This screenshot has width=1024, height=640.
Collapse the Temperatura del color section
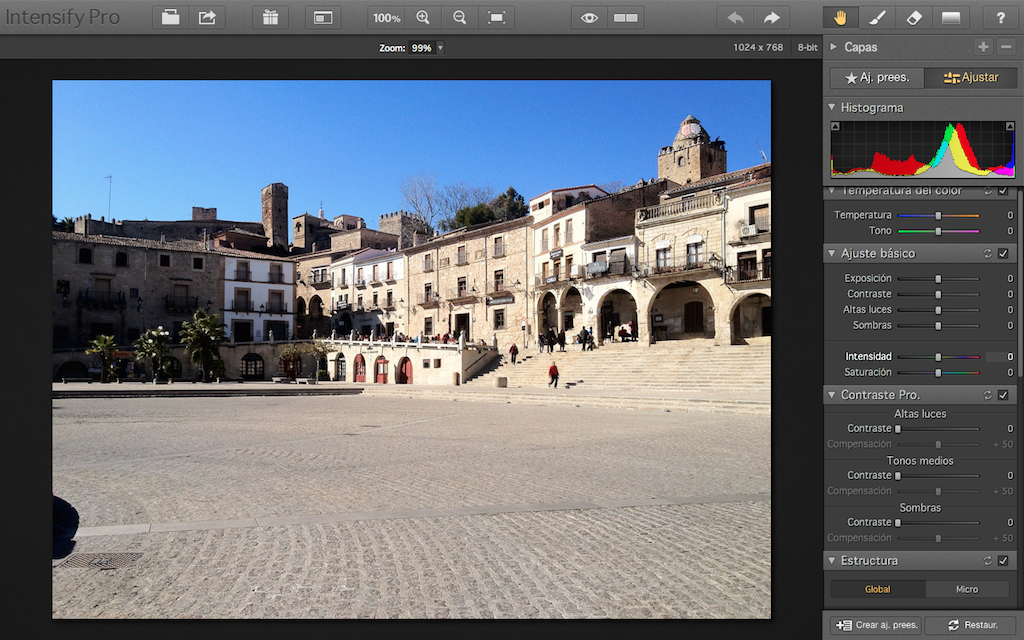click(832, 191)
